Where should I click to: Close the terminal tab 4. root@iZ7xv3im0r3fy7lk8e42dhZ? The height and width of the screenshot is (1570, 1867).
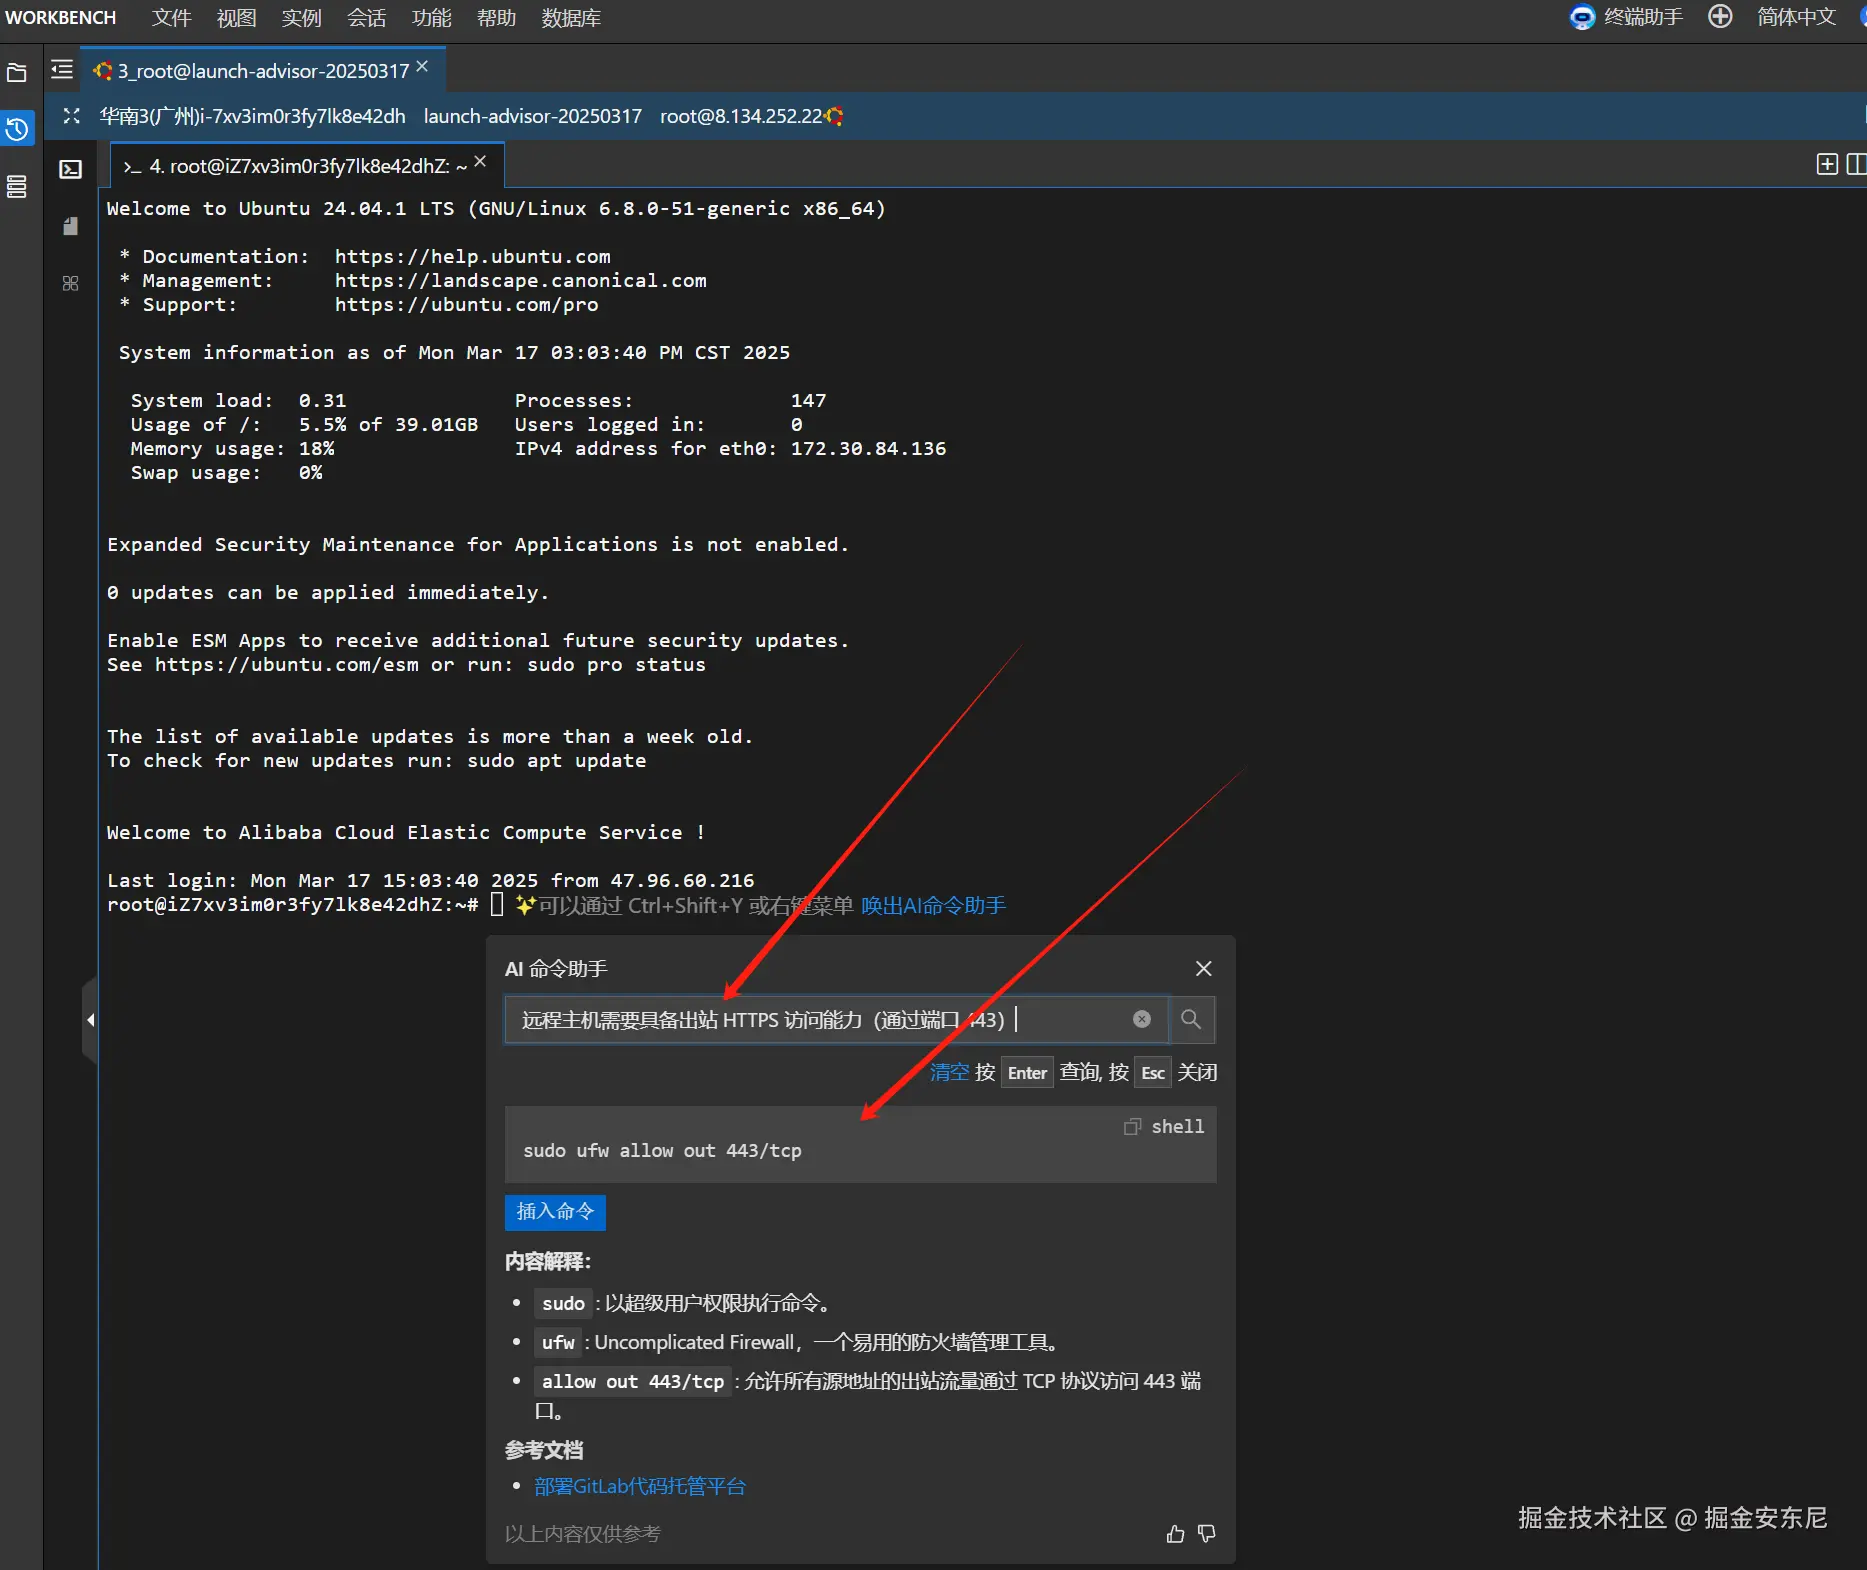480,161
